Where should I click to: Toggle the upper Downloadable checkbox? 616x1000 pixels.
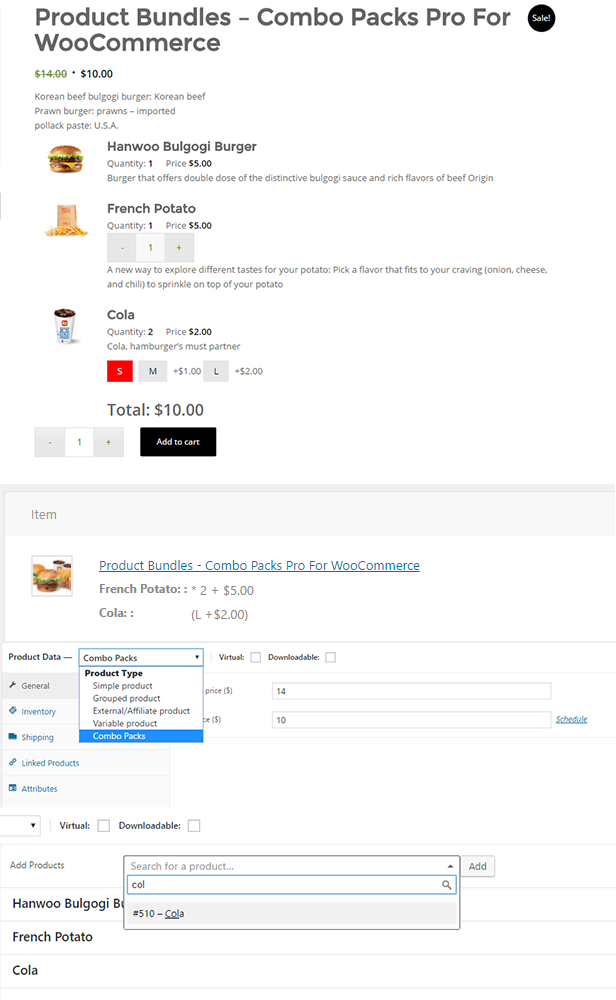click(330, 658)
